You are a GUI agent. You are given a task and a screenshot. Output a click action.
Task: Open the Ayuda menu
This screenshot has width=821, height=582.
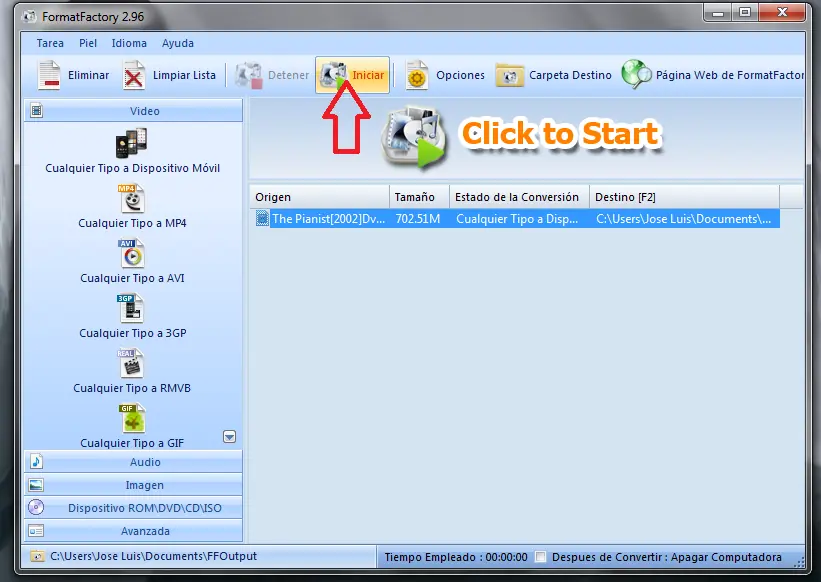click(177, 43)
